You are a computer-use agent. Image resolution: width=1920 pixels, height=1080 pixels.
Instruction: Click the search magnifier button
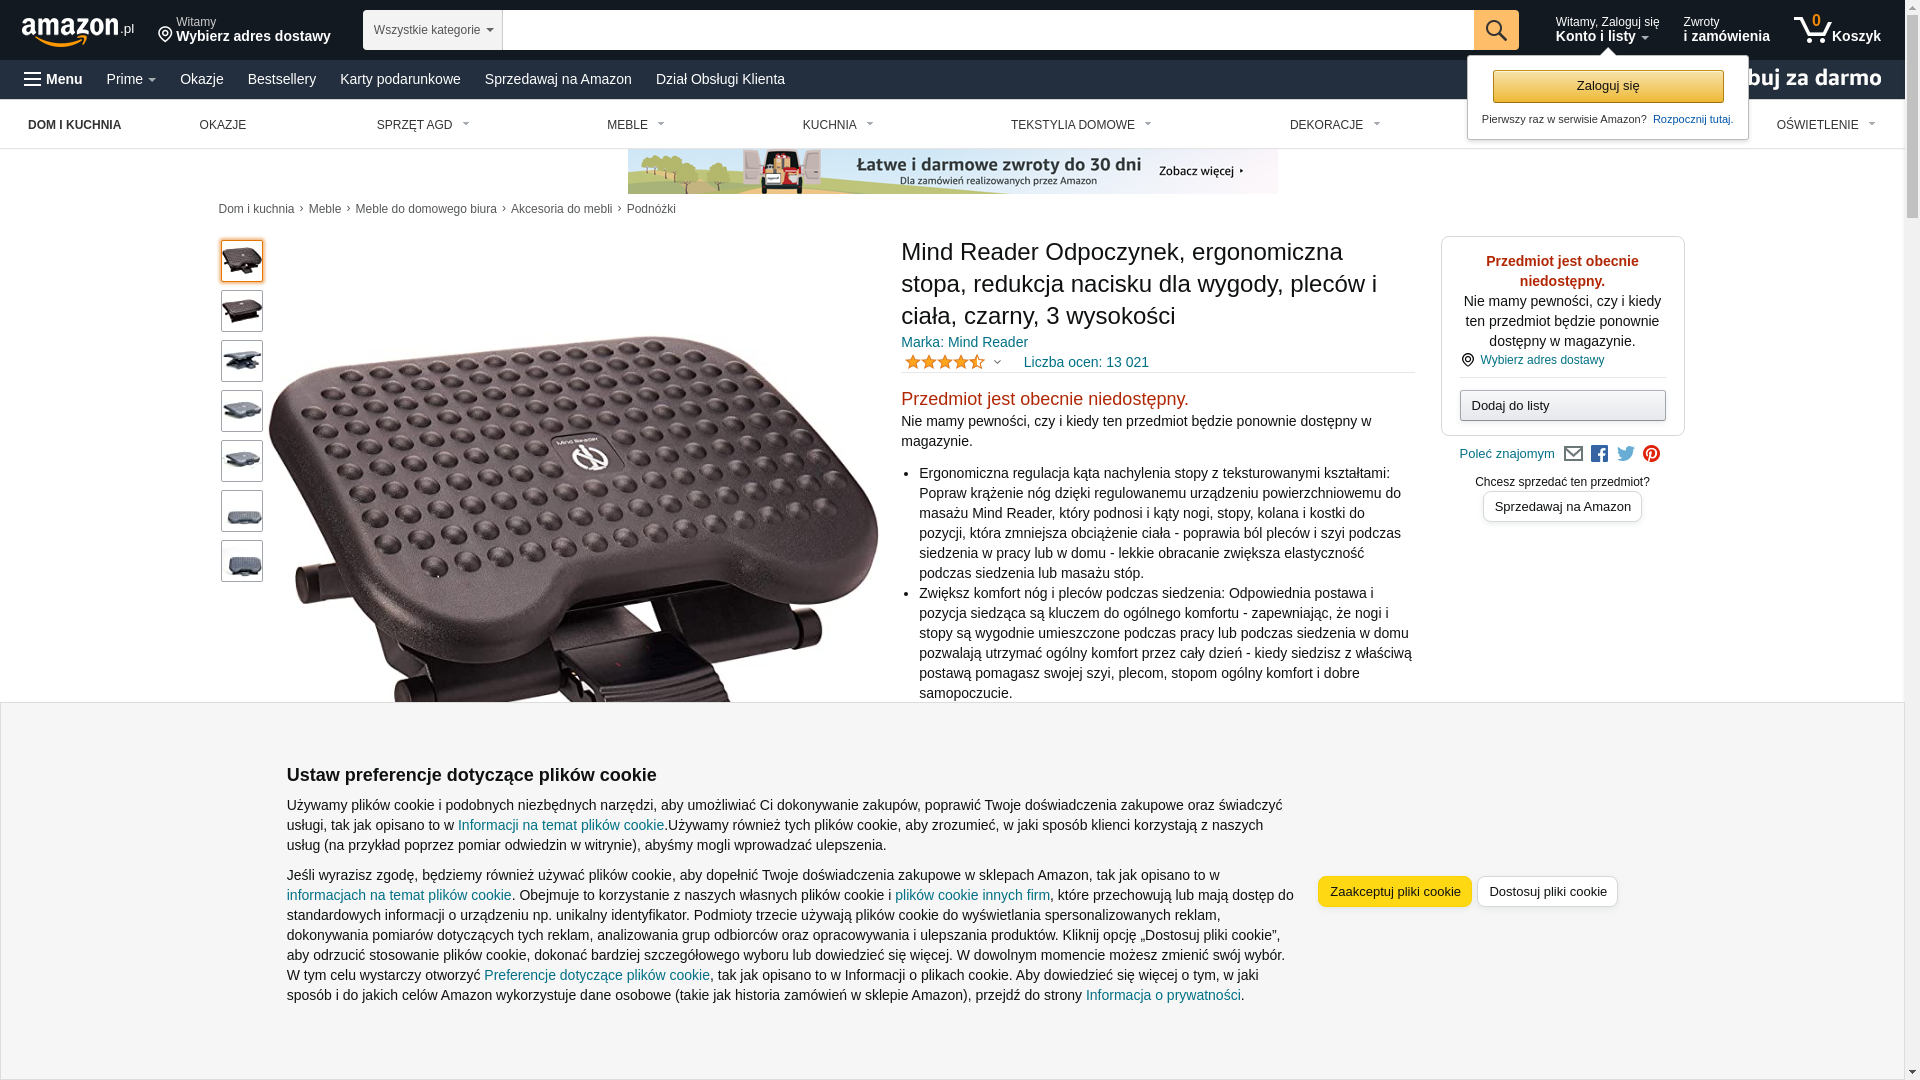(1496, 30)
